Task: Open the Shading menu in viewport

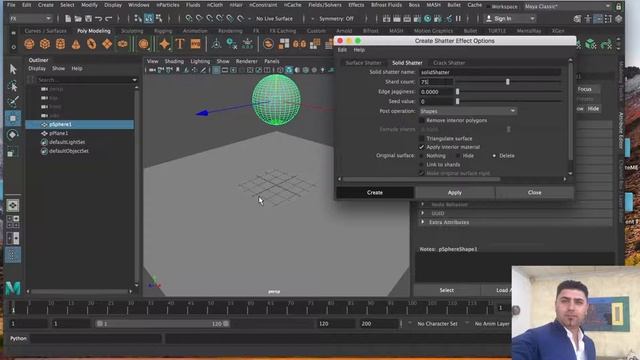Action: [174, 61]
